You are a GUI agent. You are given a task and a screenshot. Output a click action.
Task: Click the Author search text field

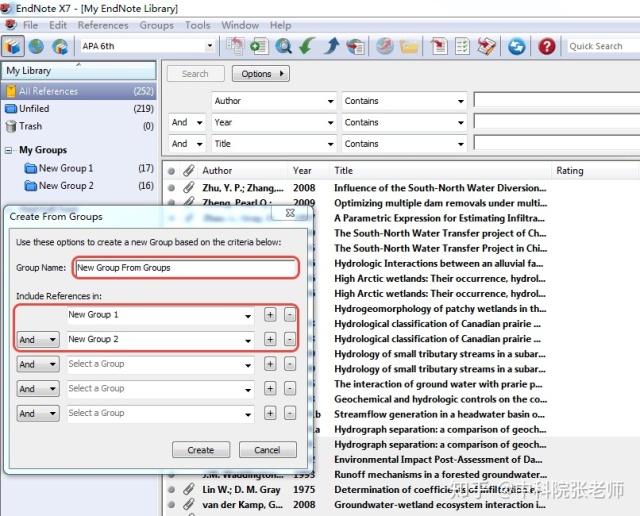click(x=556, y=100)
